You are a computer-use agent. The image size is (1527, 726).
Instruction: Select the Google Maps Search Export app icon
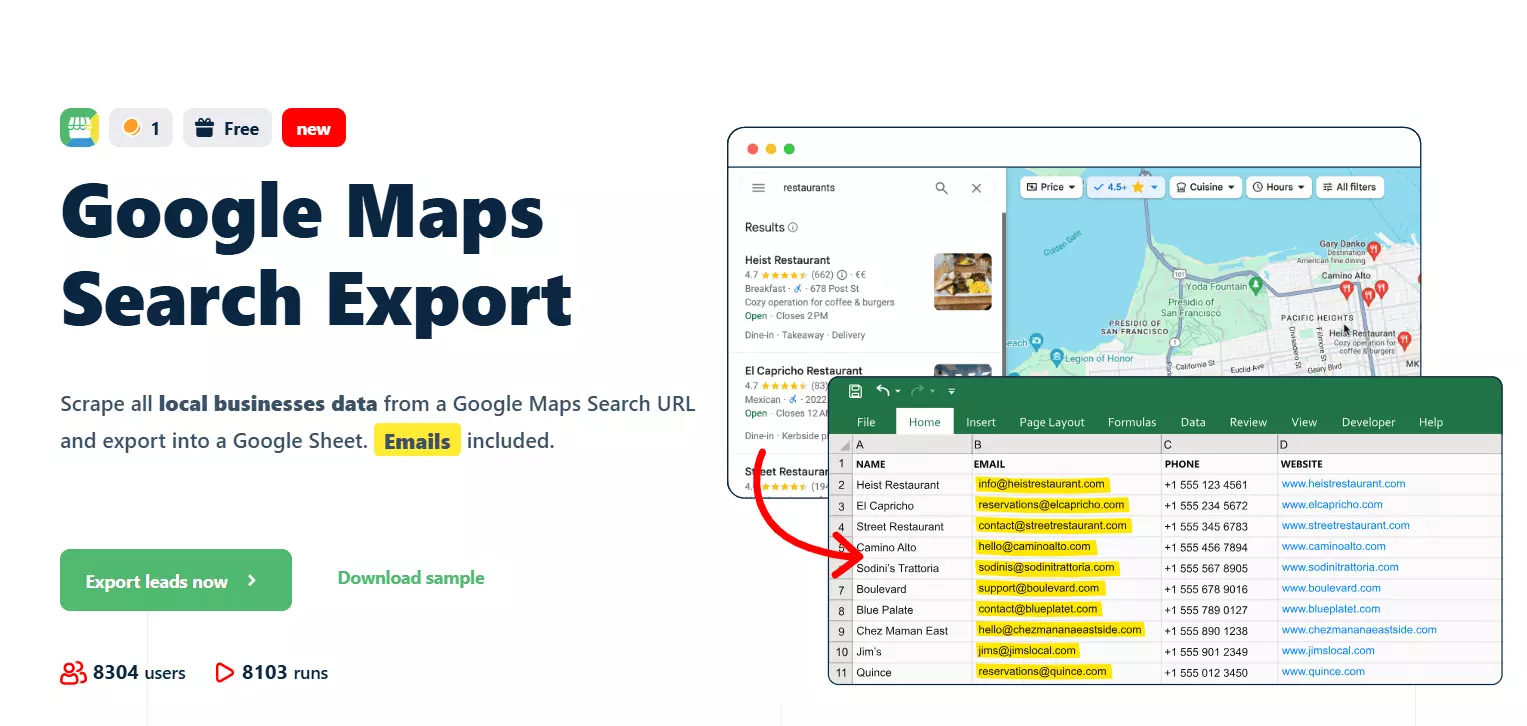pos(79,127)
